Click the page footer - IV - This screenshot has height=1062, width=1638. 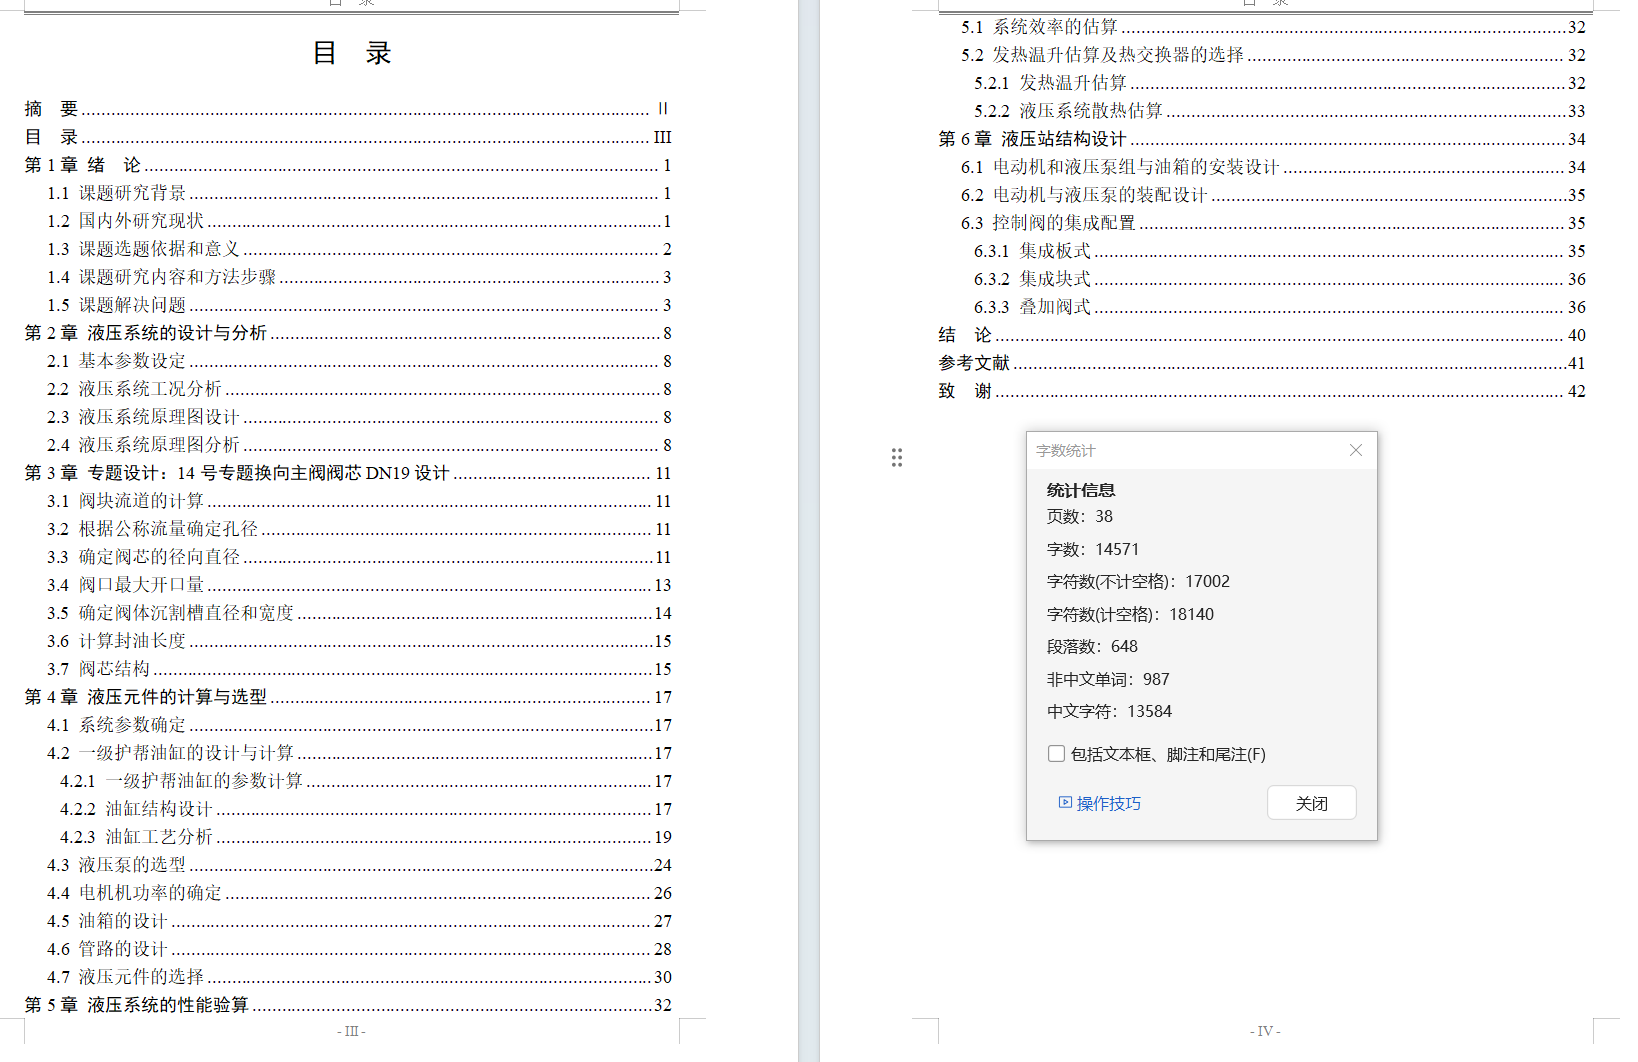pyautogui.click(x=1265, y=1030)
